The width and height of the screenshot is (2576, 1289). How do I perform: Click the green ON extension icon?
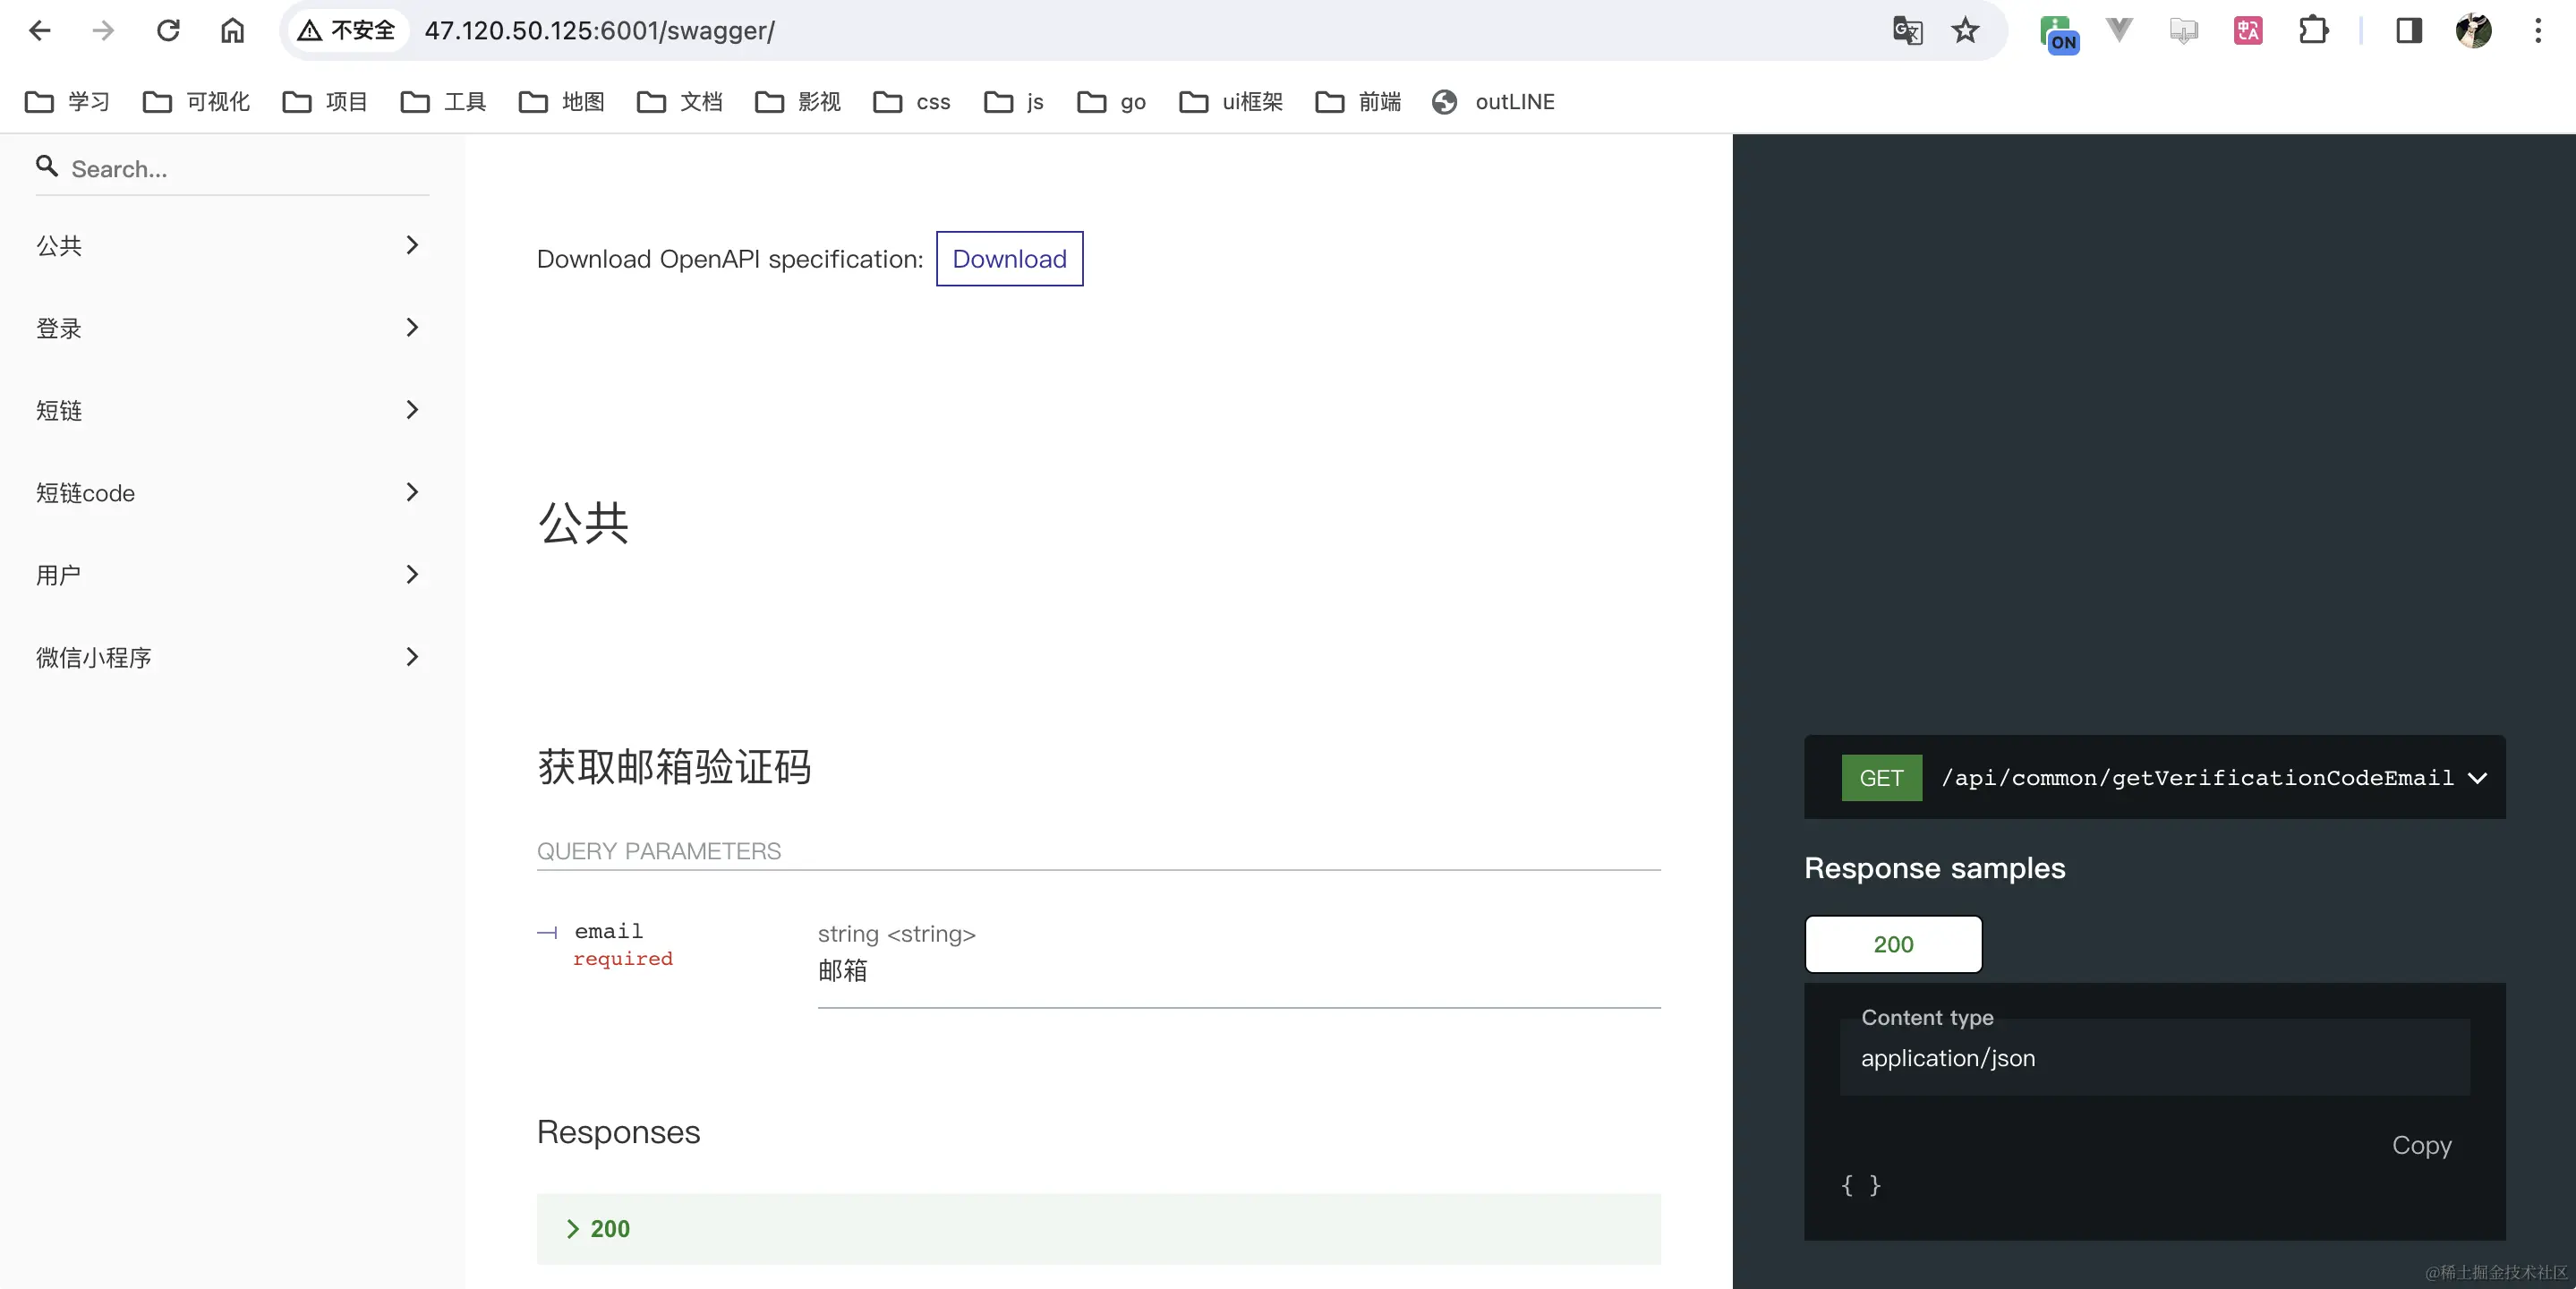tap(2059, 33)
